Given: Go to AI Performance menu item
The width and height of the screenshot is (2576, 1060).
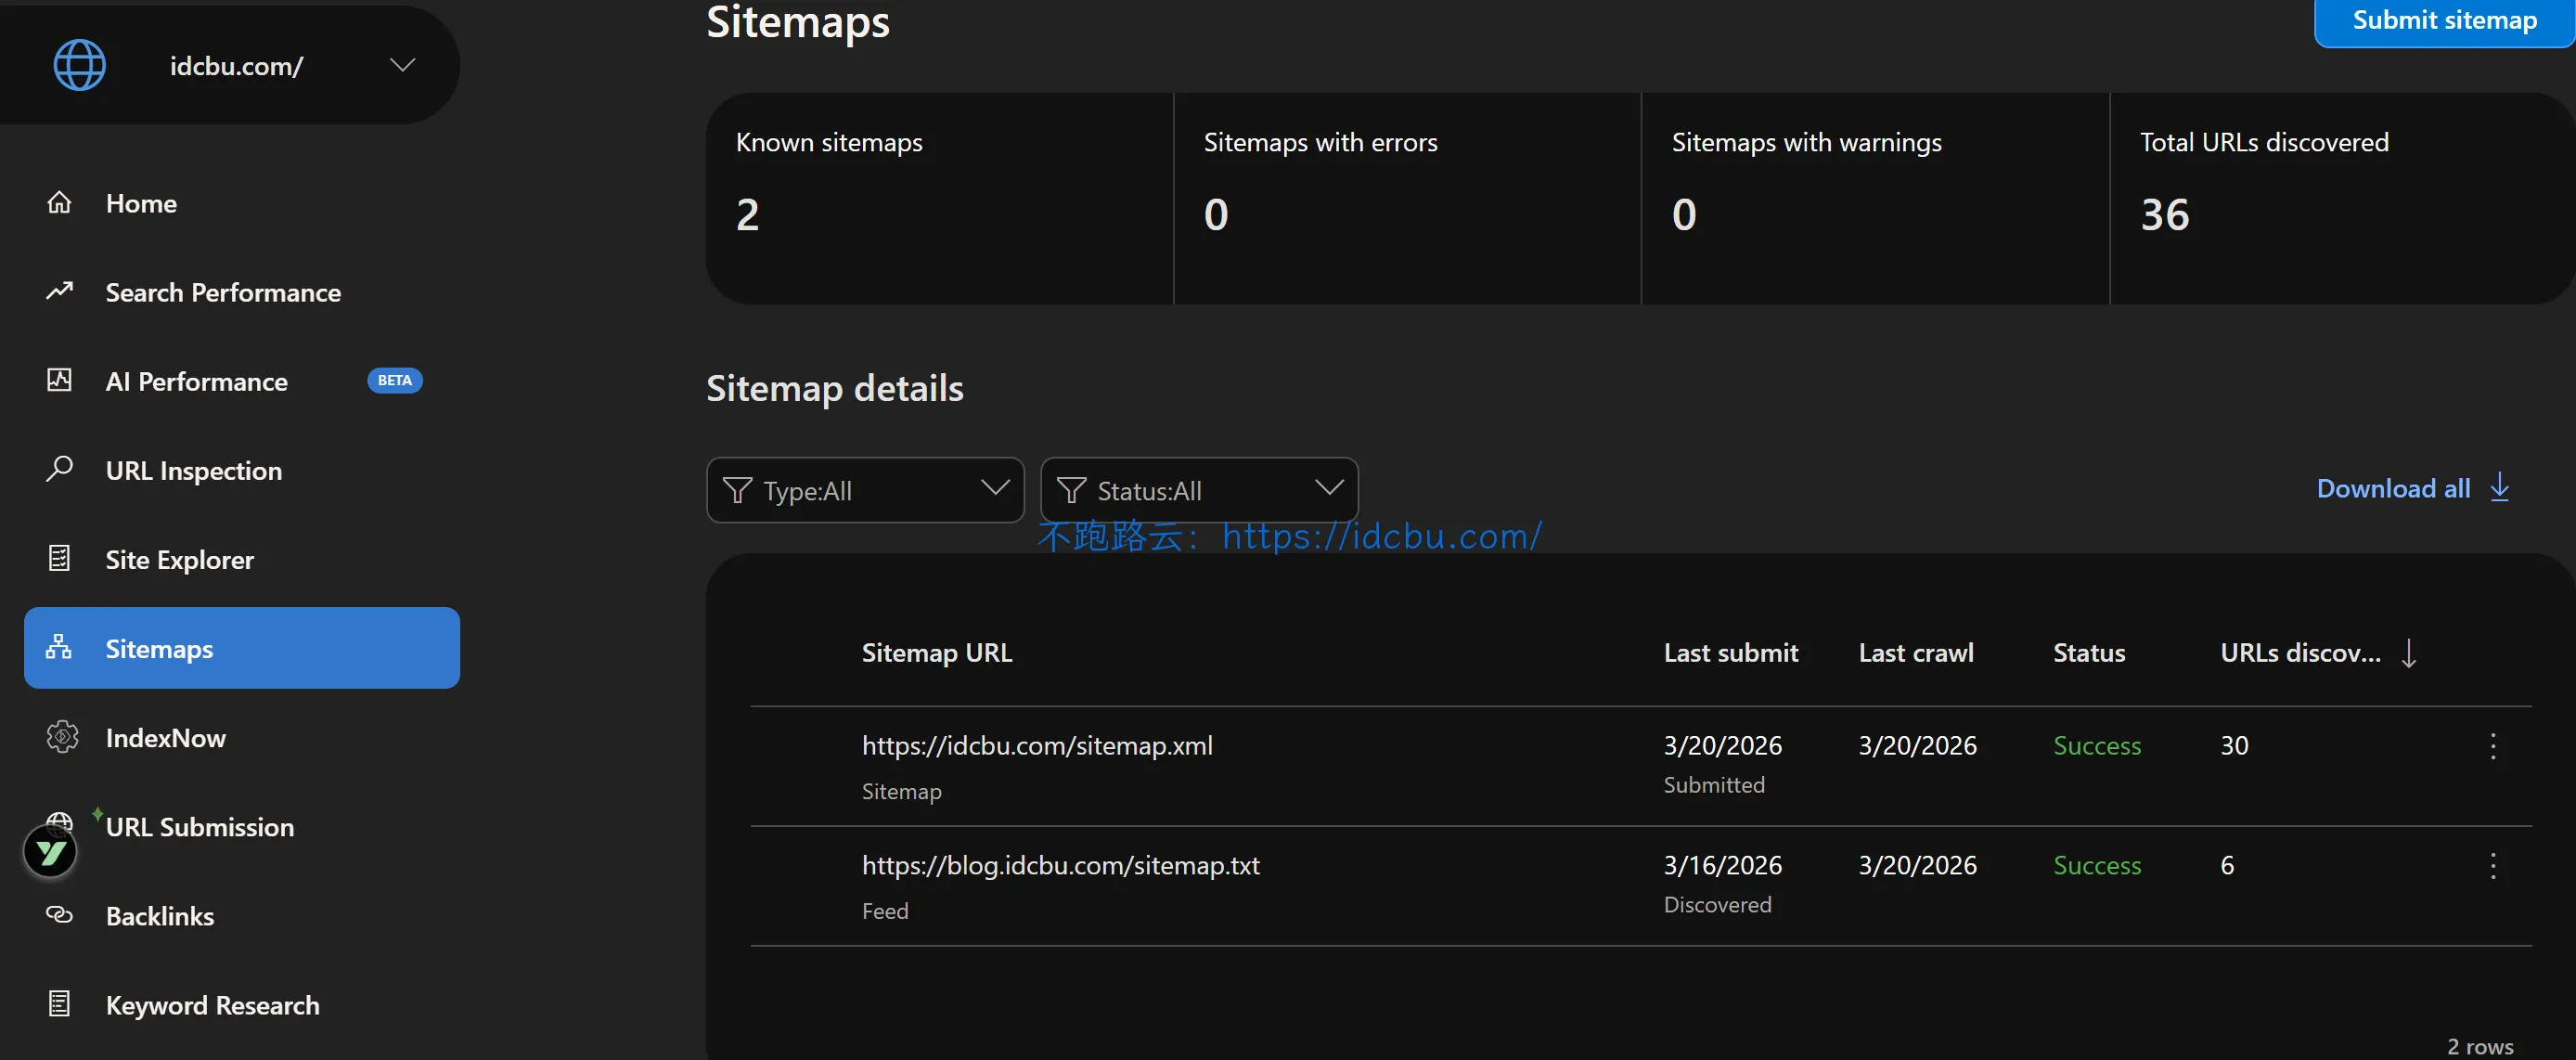Looking at the screenshot, I should (197, 381).
